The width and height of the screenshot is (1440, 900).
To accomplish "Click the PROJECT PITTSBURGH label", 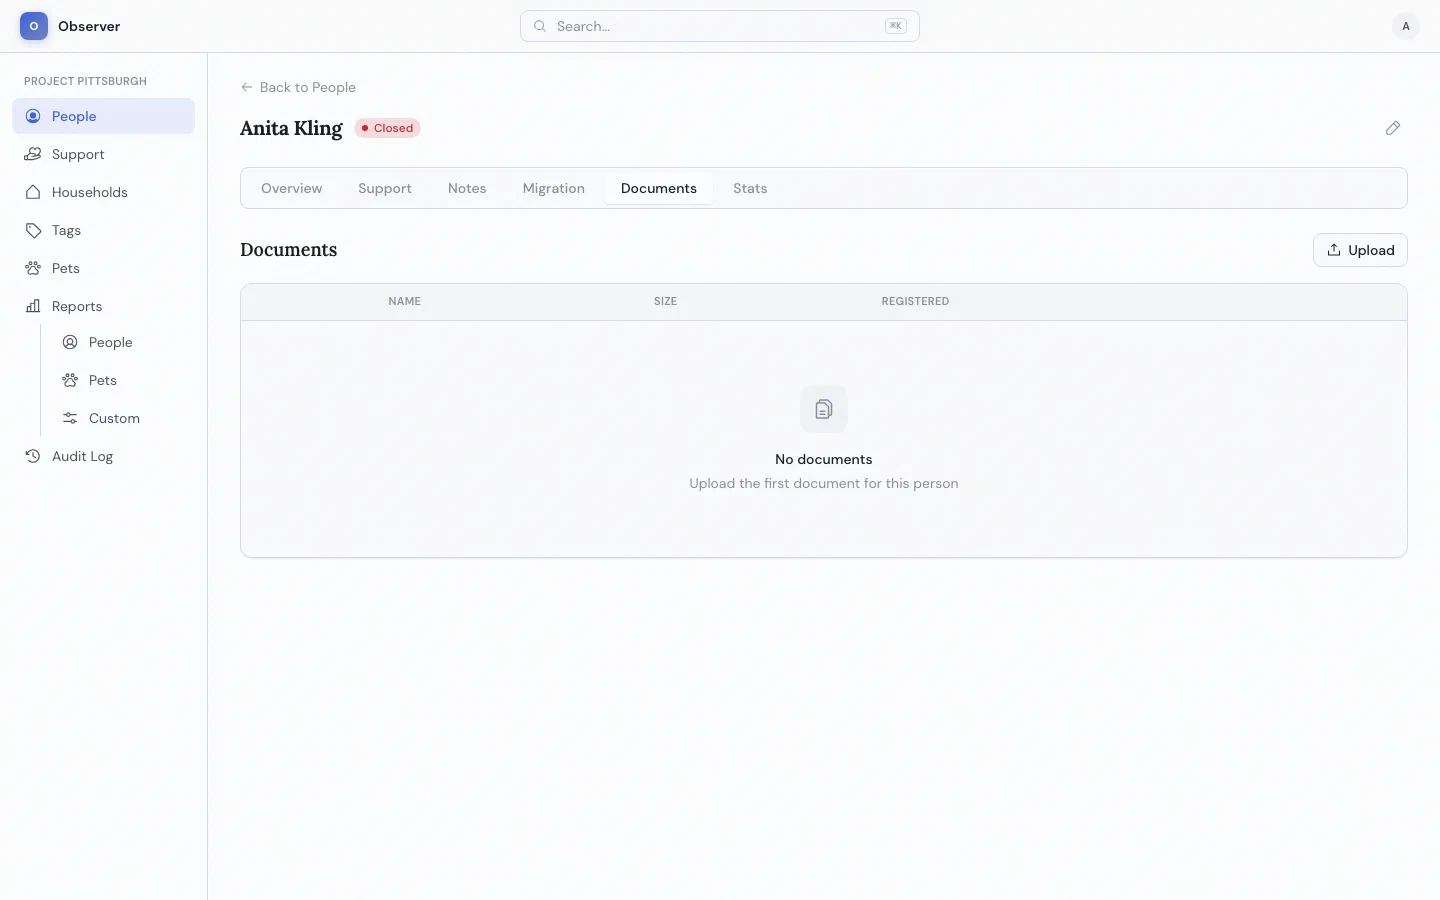I will pos(85,81).
